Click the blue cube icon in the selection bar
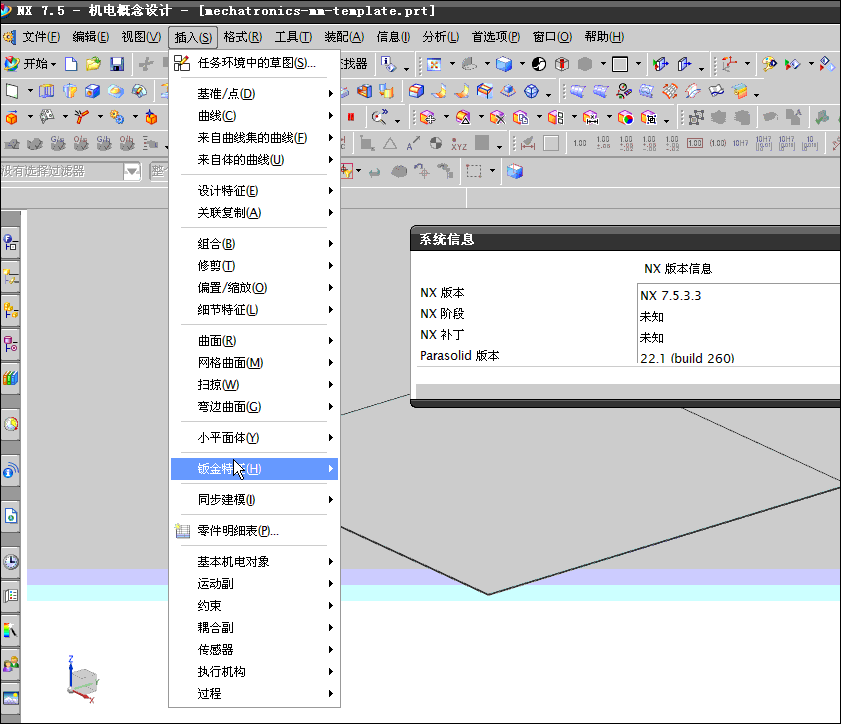This screenshot has width=841, height=724. 514,172
